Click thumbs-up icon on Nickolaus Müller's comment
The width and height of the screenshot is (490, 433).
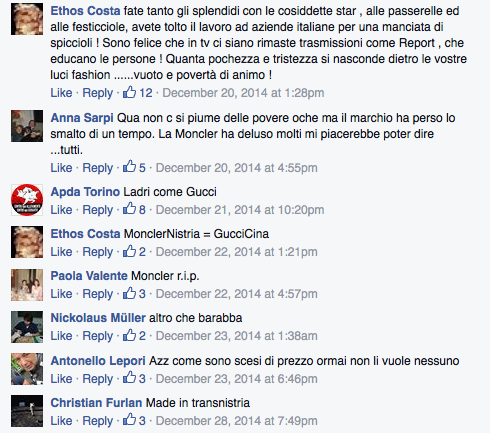[x=129, y=335]
